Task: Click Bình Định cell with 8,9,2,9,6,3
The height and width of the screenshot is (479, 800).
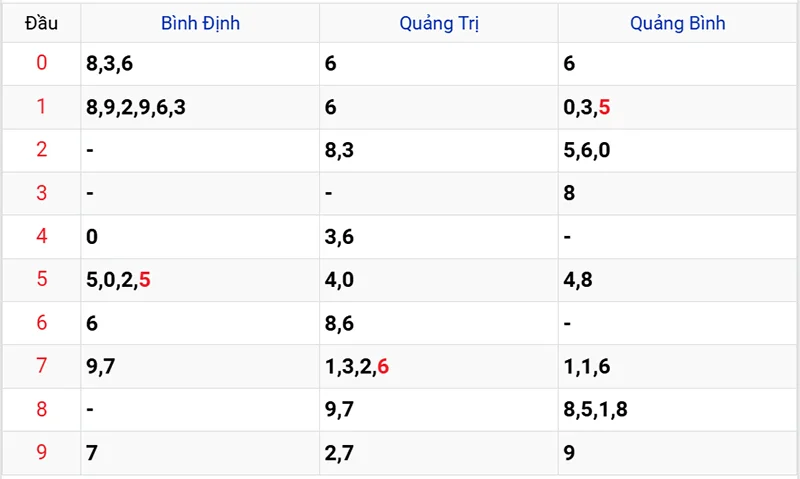Action: pyautogui.click(x=136, y=107)
